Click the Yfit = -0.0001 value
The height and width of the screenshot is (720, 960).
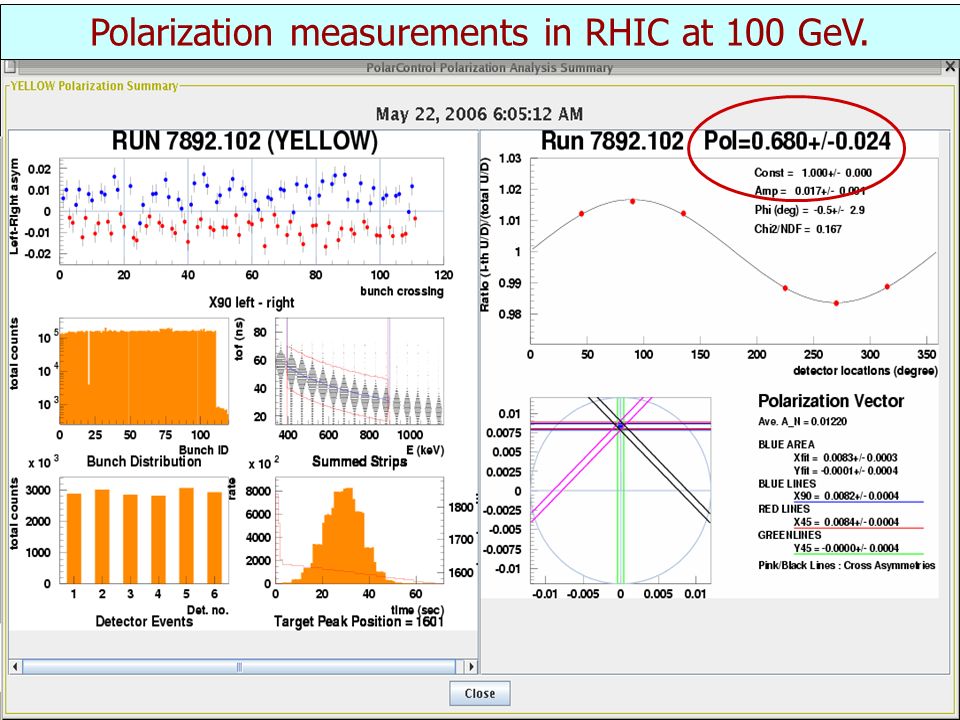pos(845,471)
